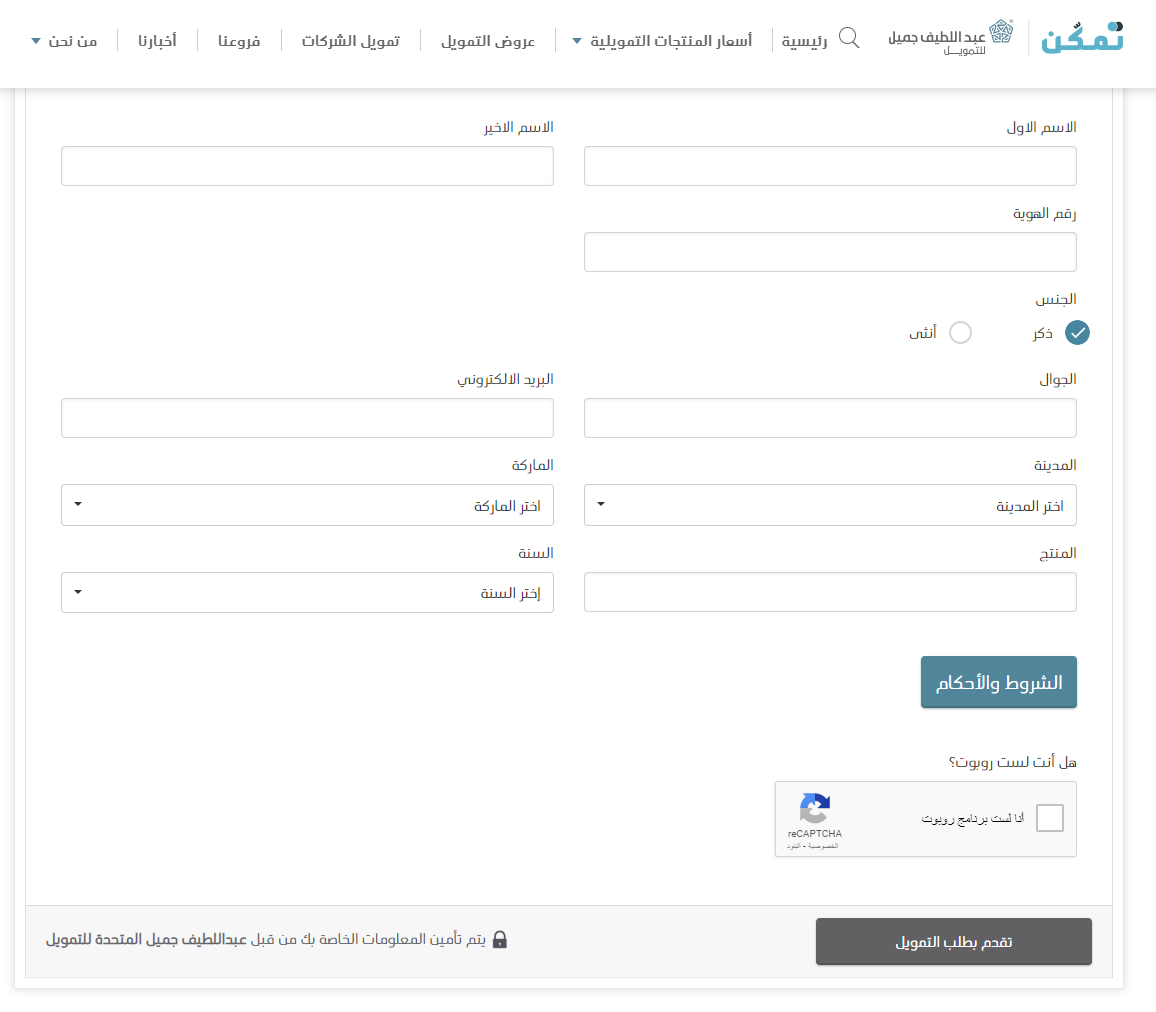The height and width of the screenshot is (1012, 1156).
Task: Click the الشروط والأحكام button
Action: [x=998, y=682]
